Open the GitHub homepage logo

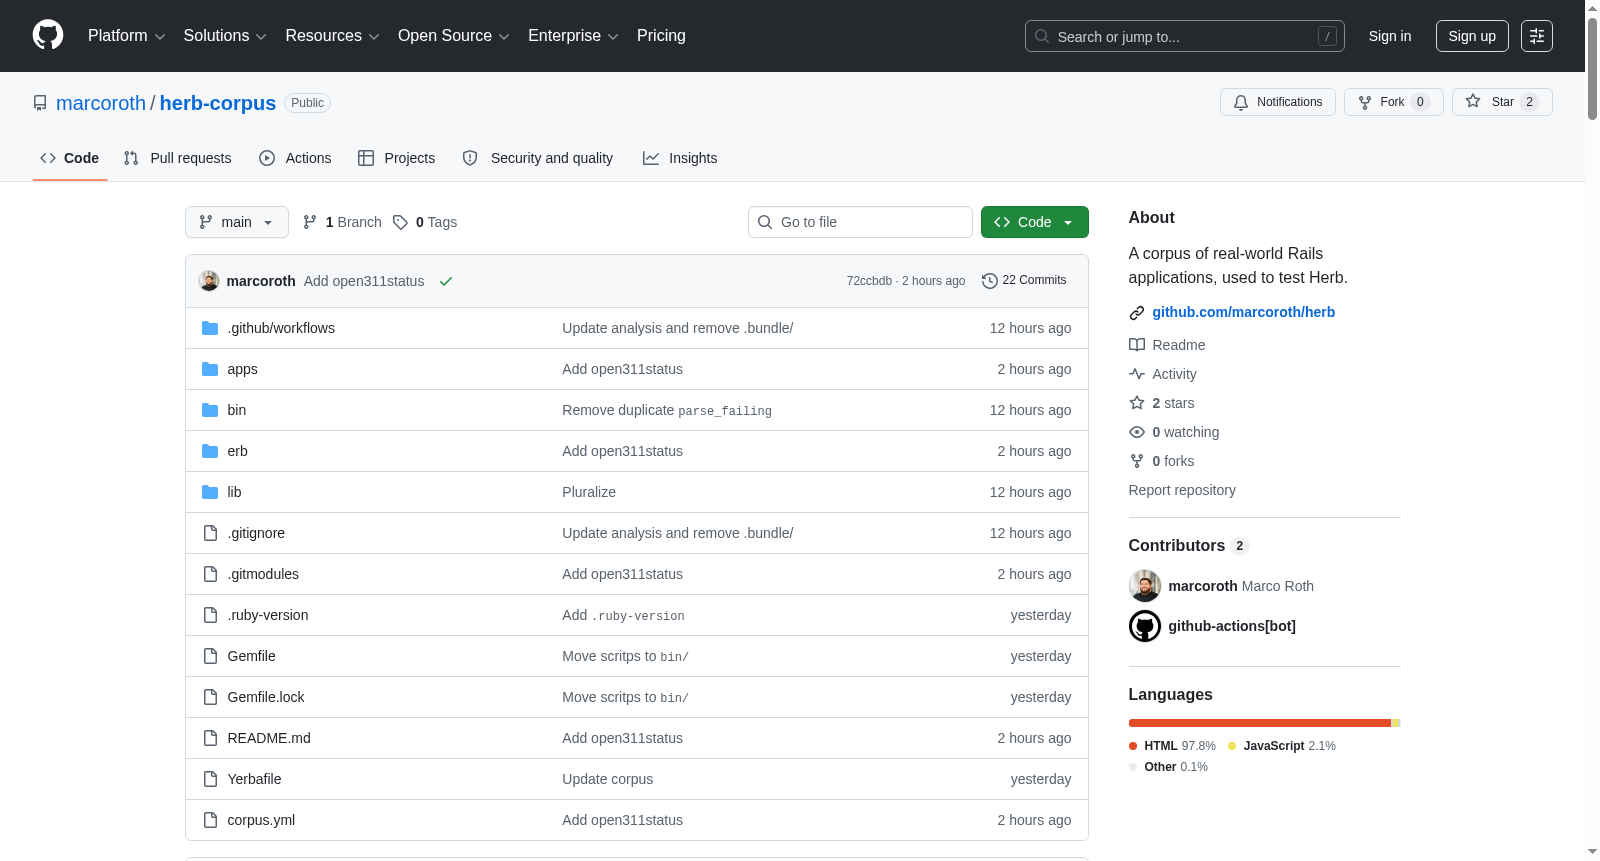coord(48,35)
